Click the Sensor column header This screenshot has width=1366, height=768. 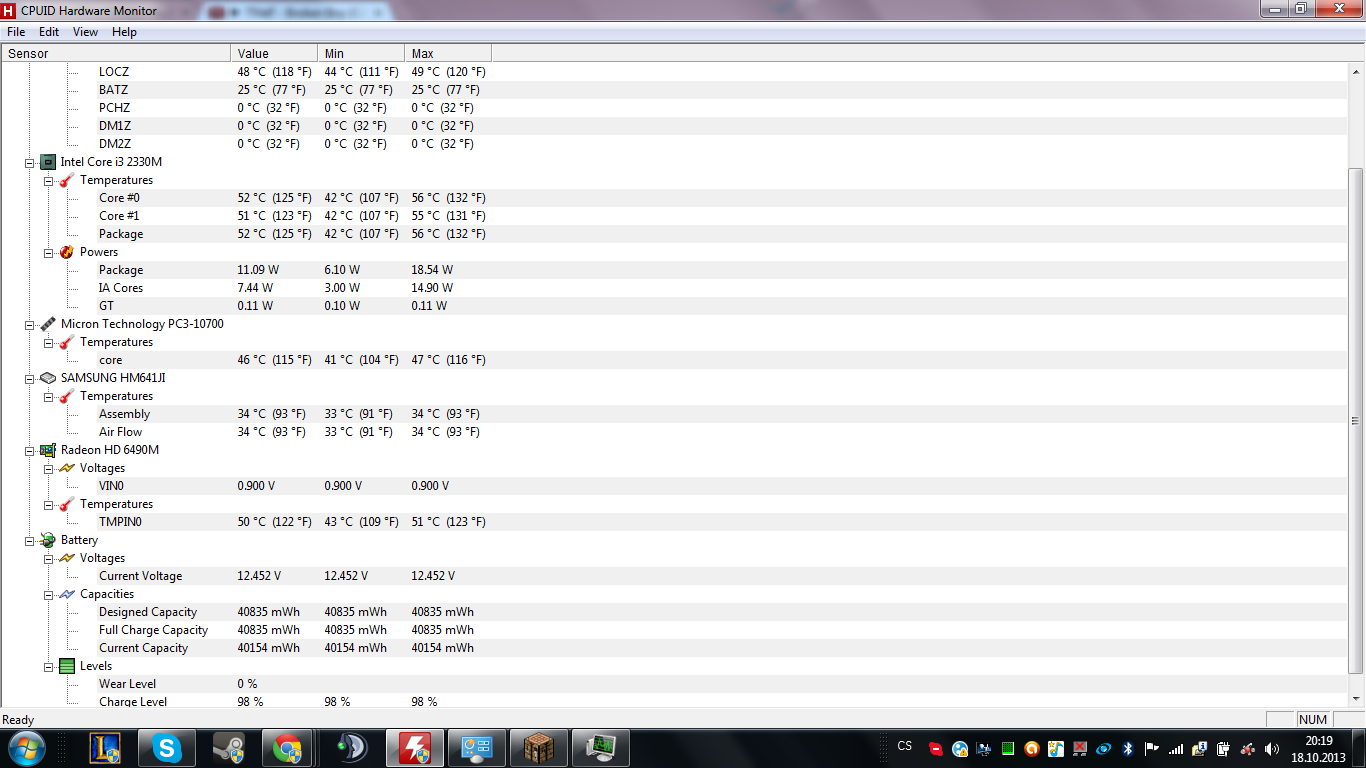116,53
